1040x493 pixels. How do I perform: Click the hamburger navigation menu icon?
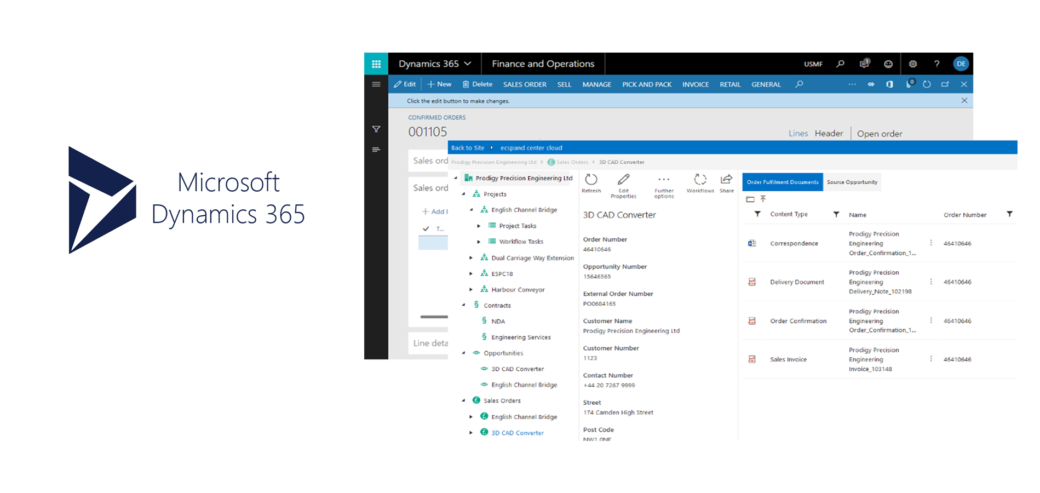click(376, 84)
